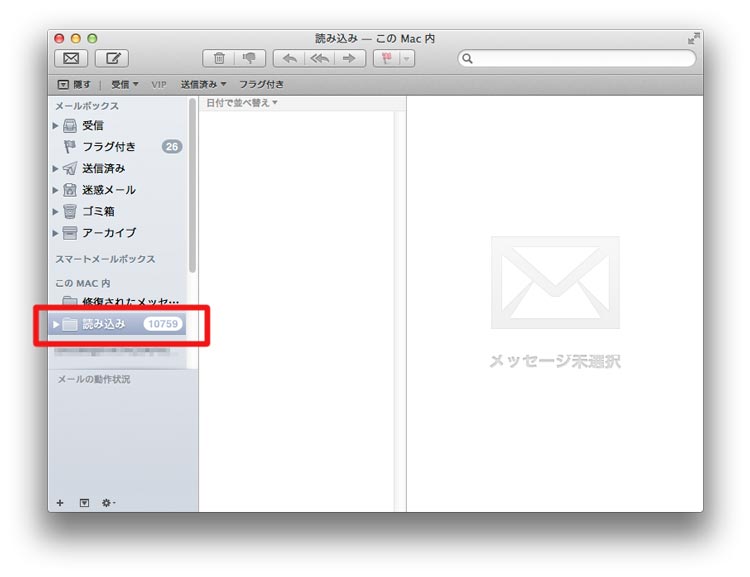Click the trash delete button

[x=219, y=58]
